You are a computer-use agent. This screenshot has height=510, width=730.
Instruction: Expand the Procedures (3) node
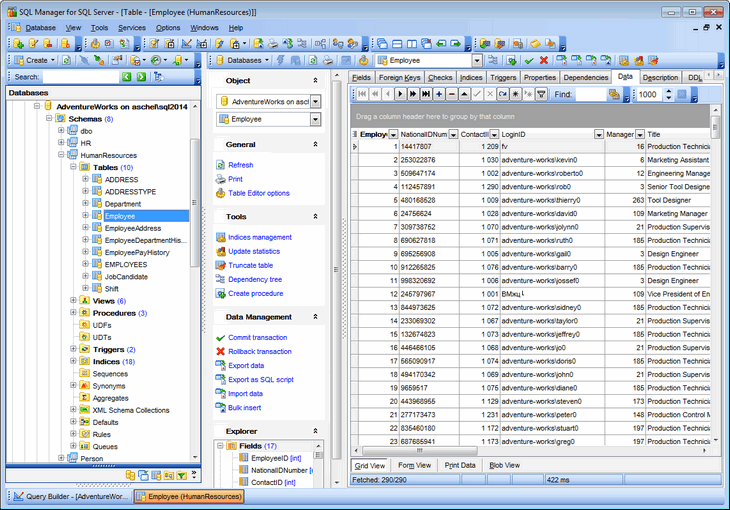click(x=73, y=313)
